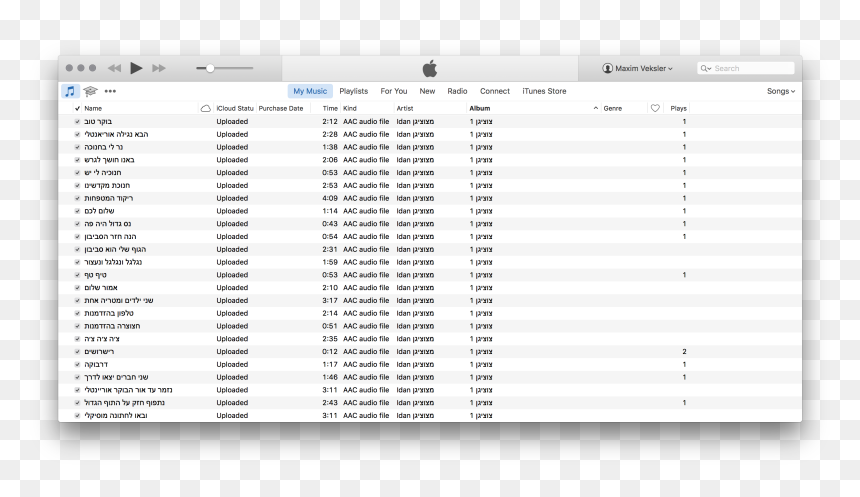Screen dimensions: 860x497
Task: Switch to the New tab
Action: pyautogui.click(x=427, y=91)
